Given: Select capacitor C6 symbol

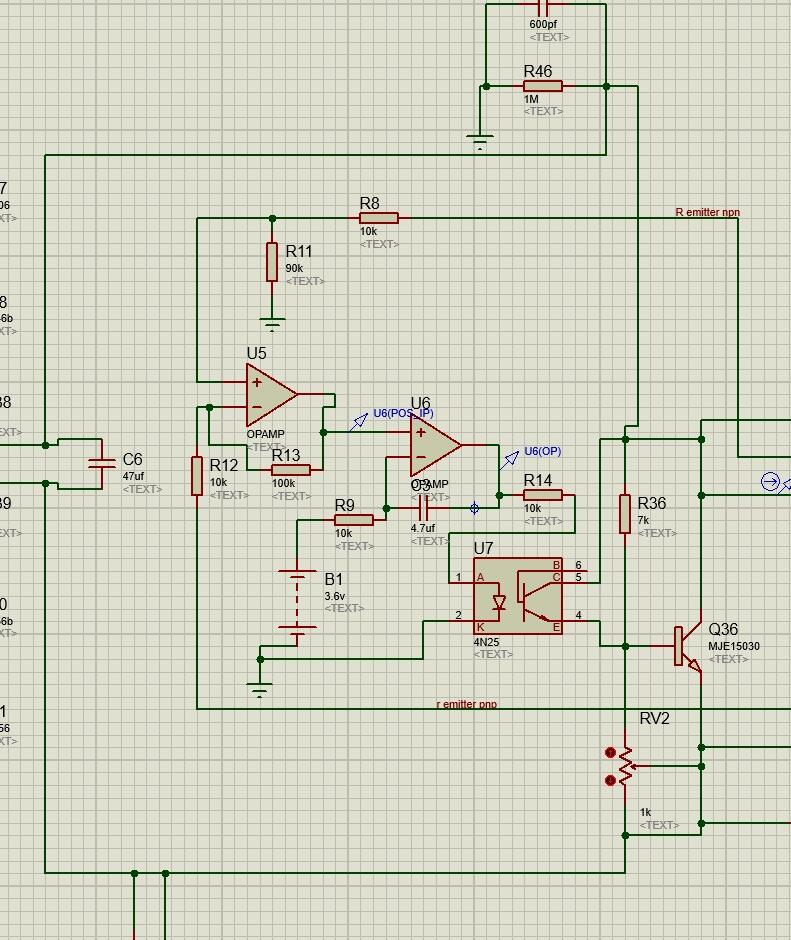Looking at the screenshot, I should tap(102, 463).
